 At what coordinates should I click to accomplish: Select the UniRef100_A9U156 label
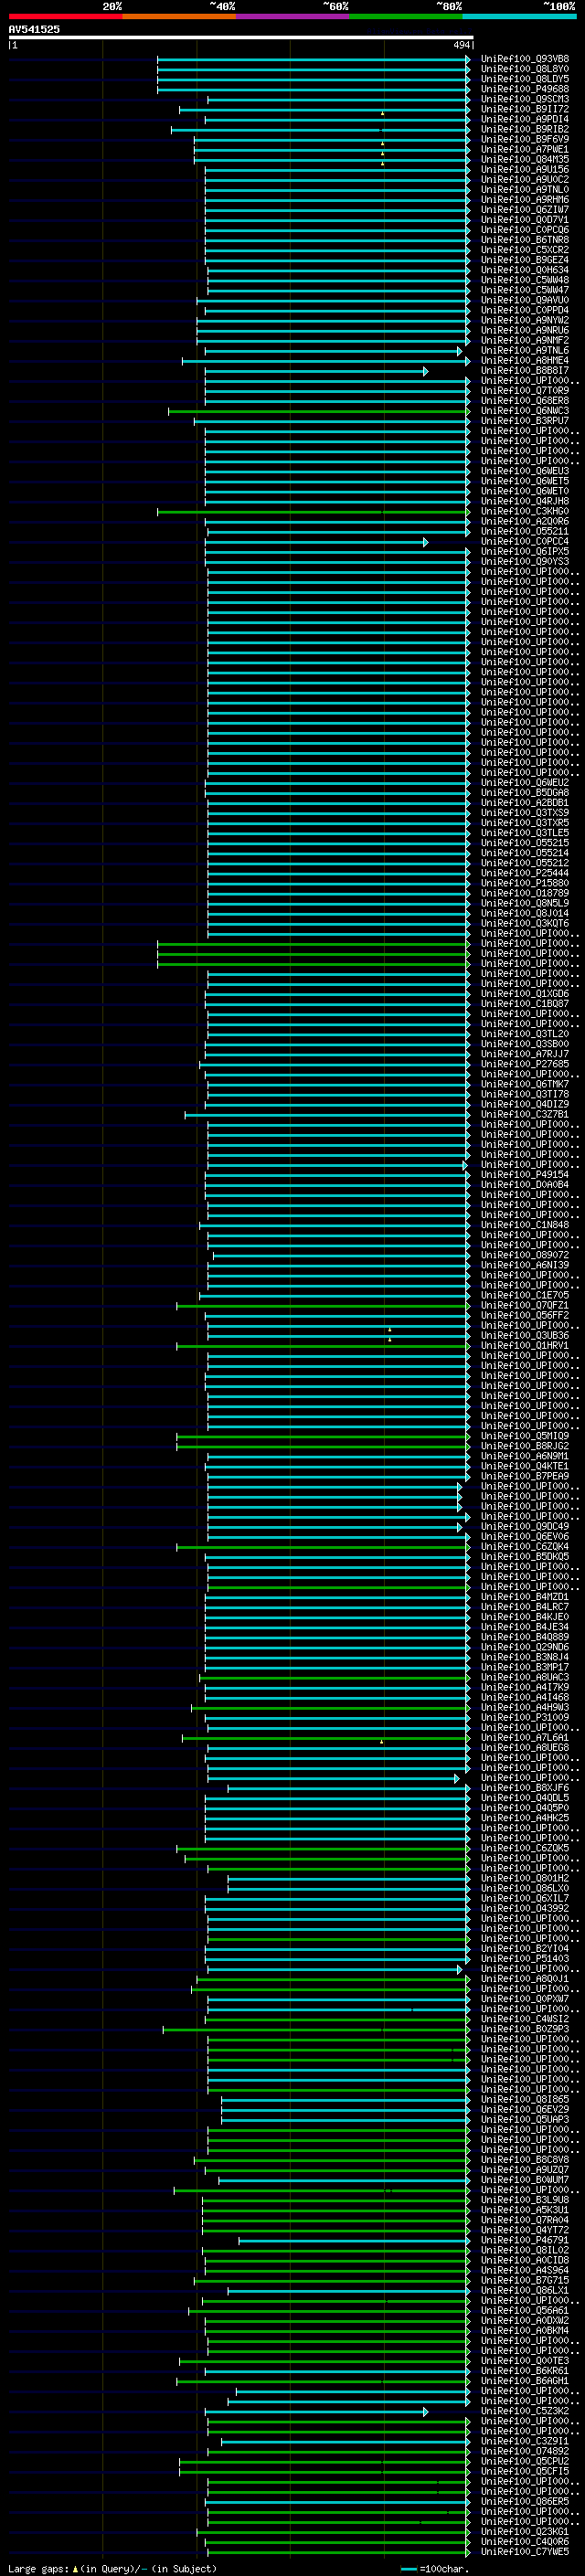pos(525,169)
